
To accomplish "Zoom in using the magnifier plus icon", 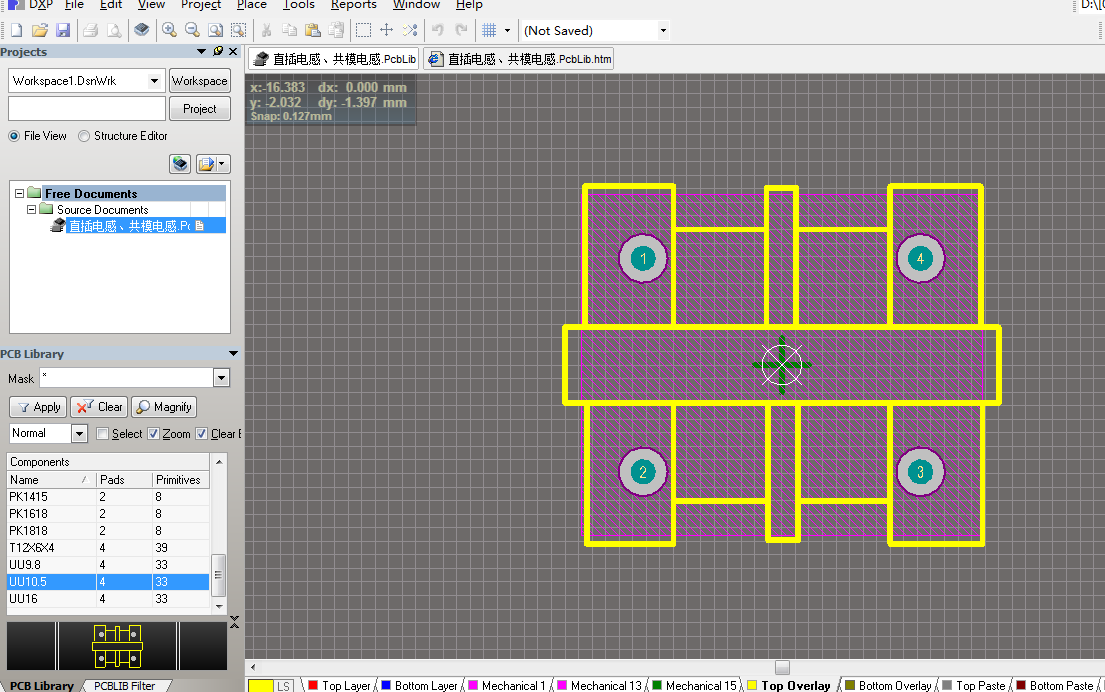I will pos(169,30).
